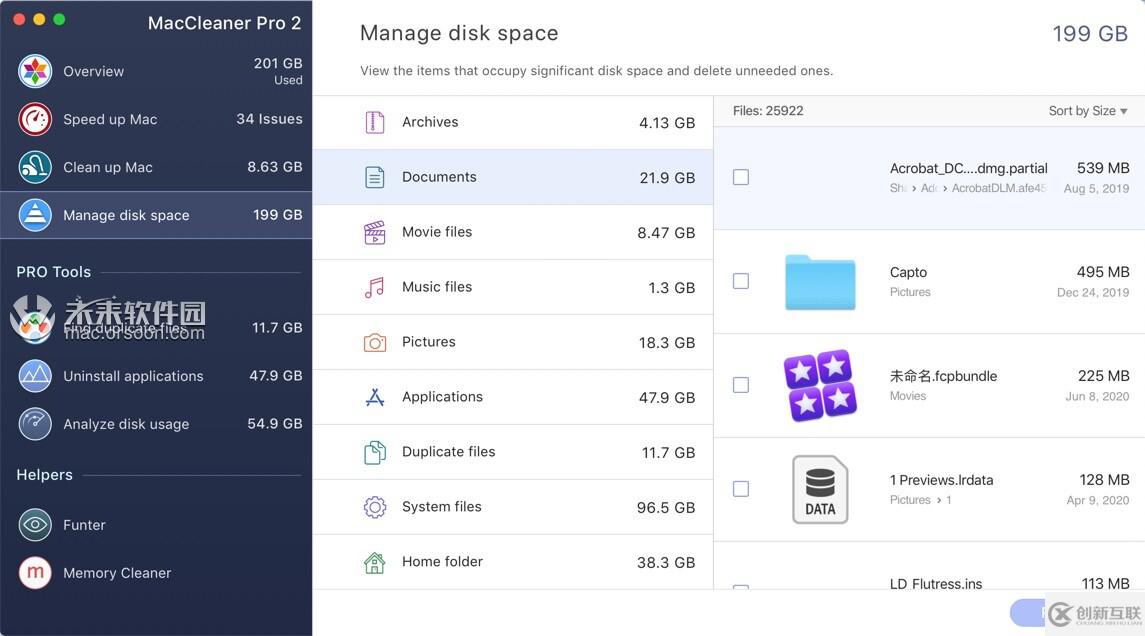Open the Memory Cleaner helper
Image resolution: width=1145 pixels, height=636 pixels.
[116, 572]
